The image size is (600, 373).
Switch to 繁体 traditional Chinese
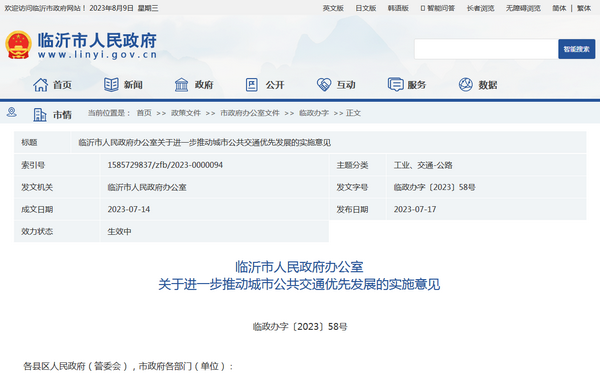(x=584, y=8)
